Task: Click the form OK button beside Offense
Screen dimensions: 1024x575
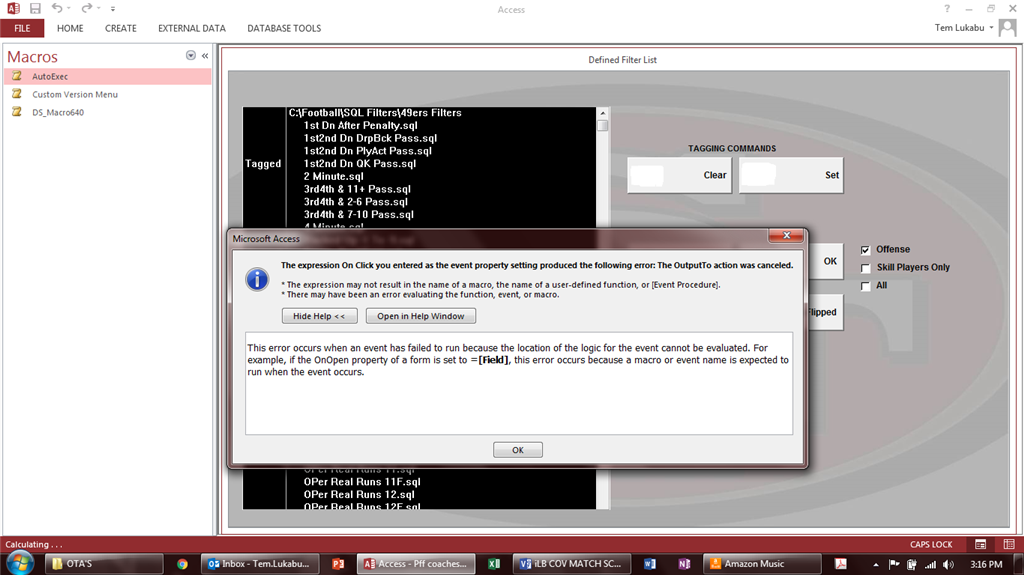Action: click(x=826, y=261)
